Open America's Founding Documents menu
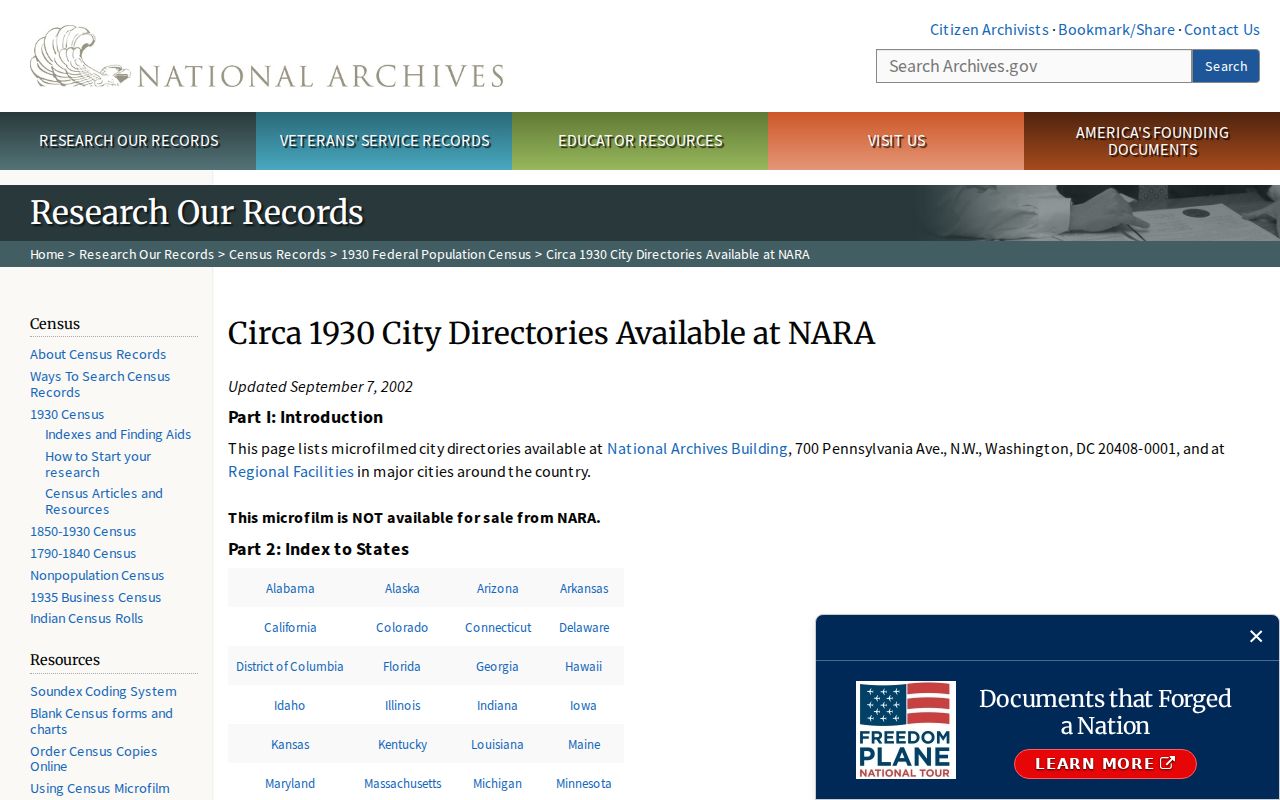Viewport: 1280px width, 800px height. [1152, 141]
